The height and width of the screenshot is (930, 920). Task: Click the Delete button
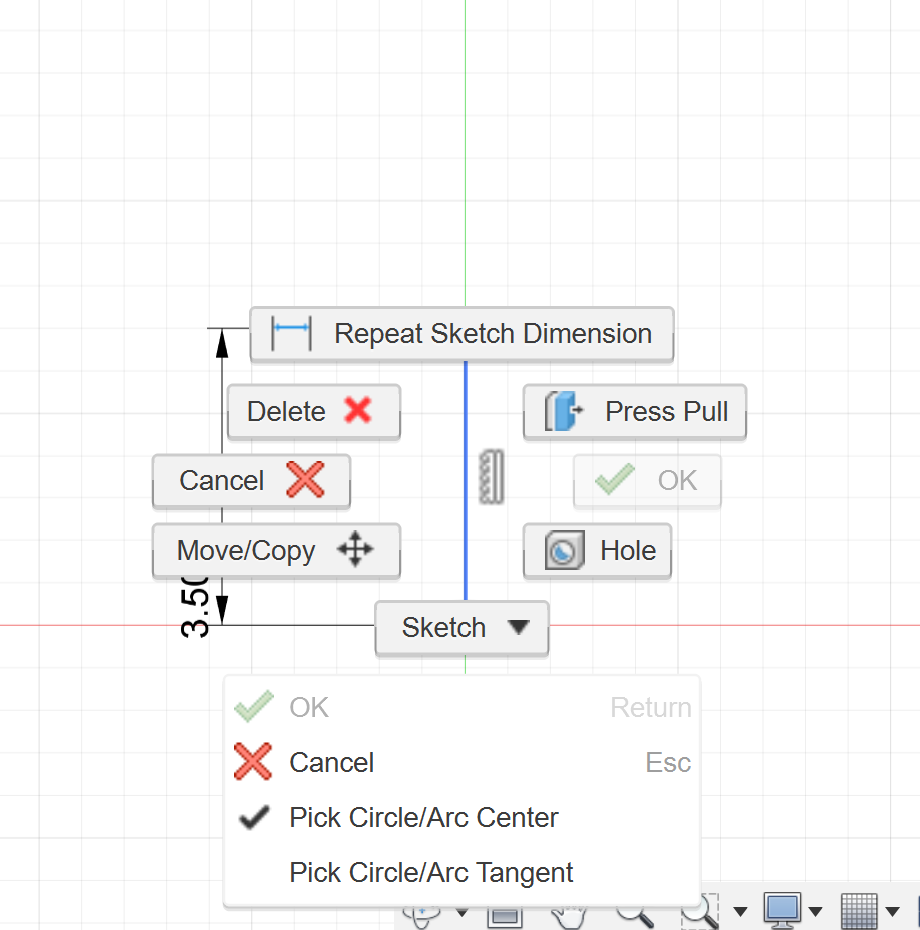click(313, 412)
